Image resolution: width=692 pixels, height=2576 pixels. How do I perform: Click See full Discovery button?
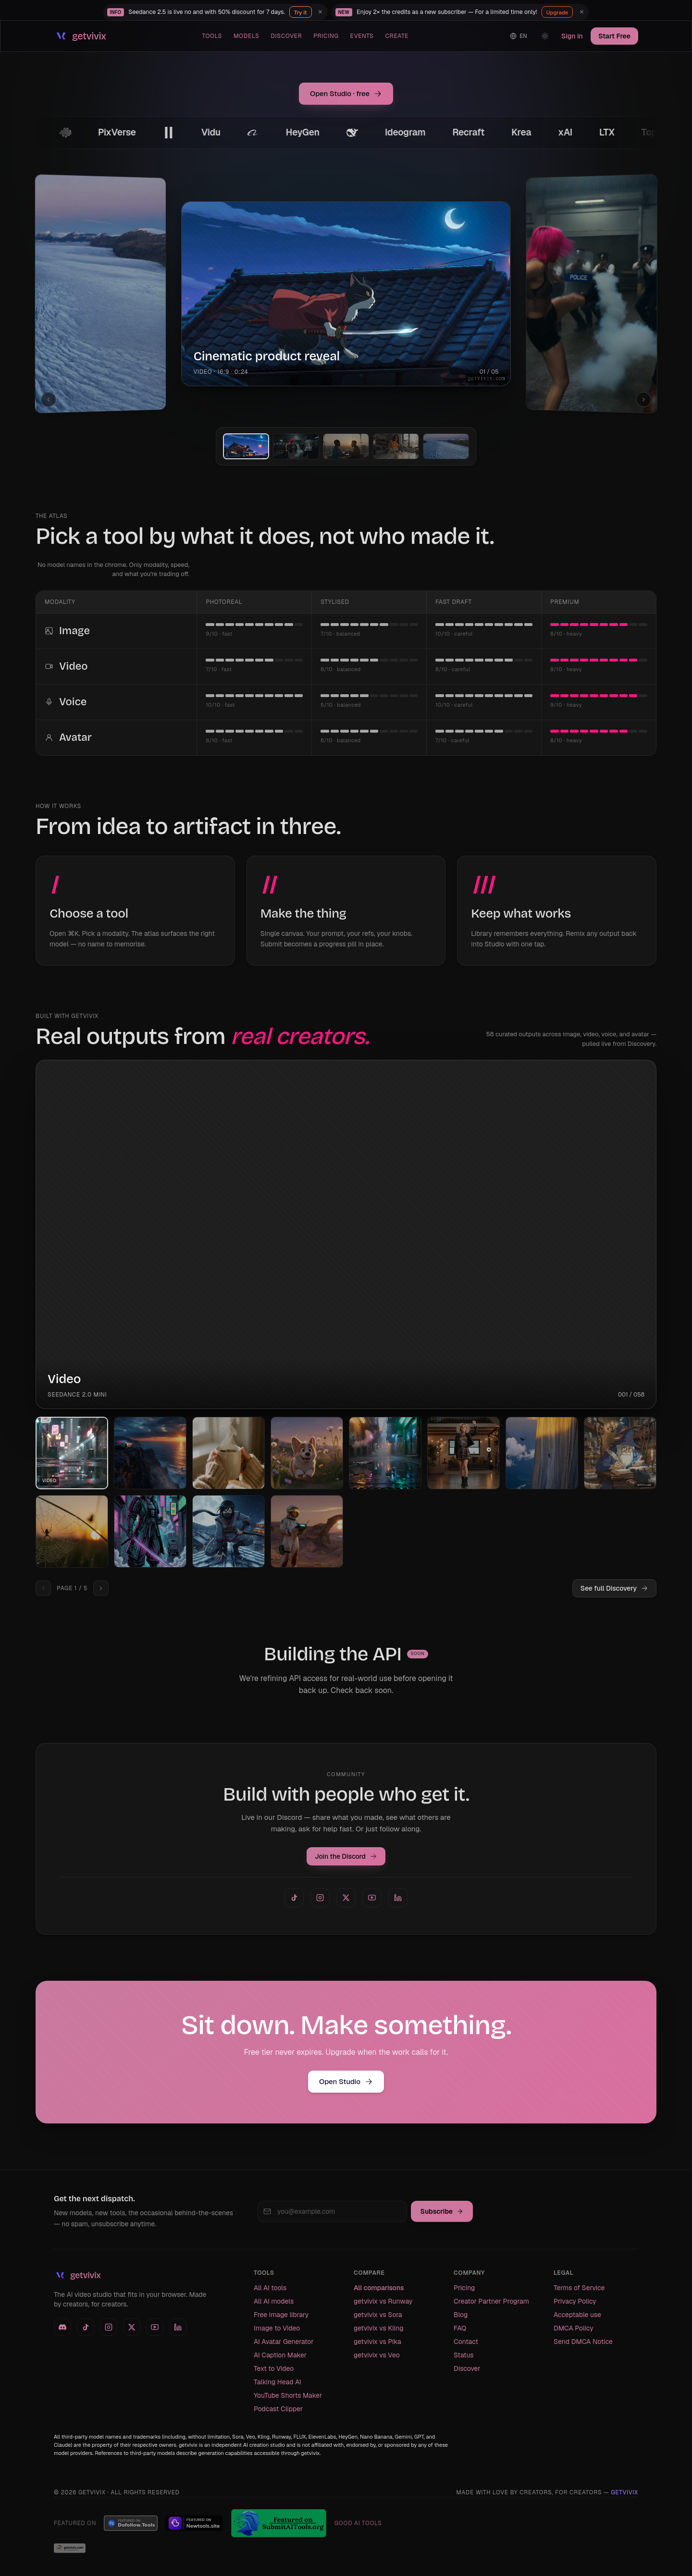click(x=614, y=1588)
